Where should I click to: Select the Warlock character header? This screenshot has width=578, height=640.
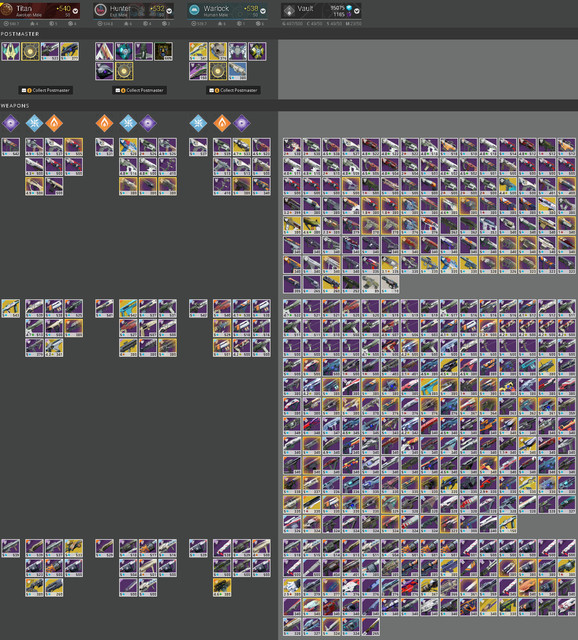tap(227, 11)
